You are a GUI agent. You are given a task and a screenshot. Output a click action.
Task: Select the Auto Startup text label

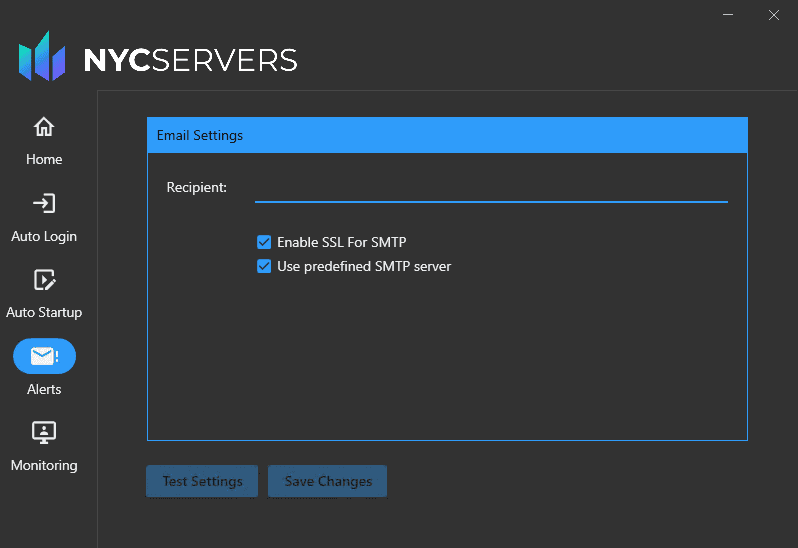[44, 313]
